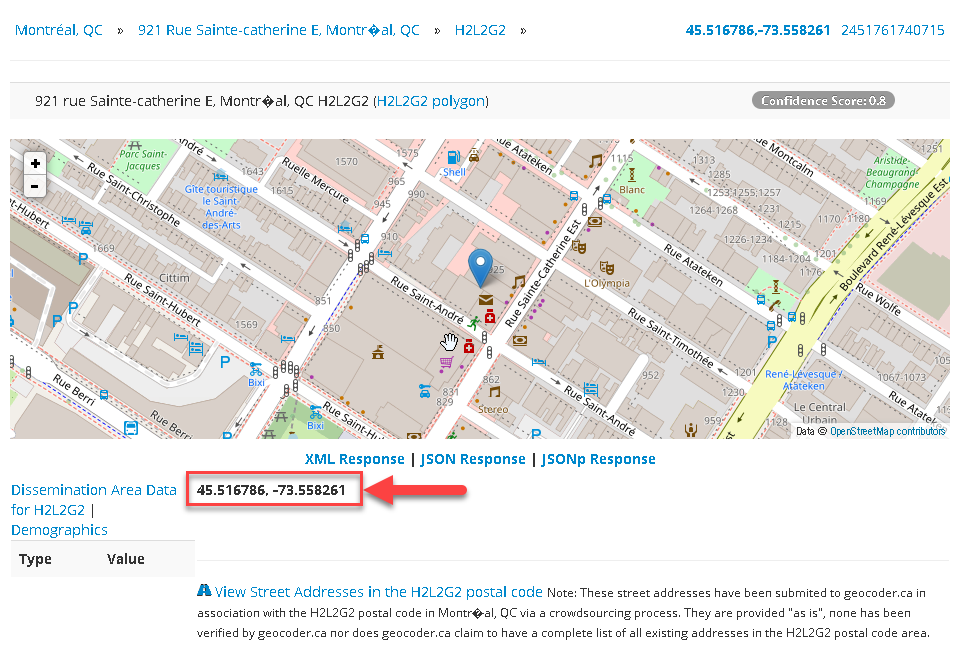The width and height of the screenshot is (965, 648).
Task: Open the XML Response link
Action: click(354, 459)
